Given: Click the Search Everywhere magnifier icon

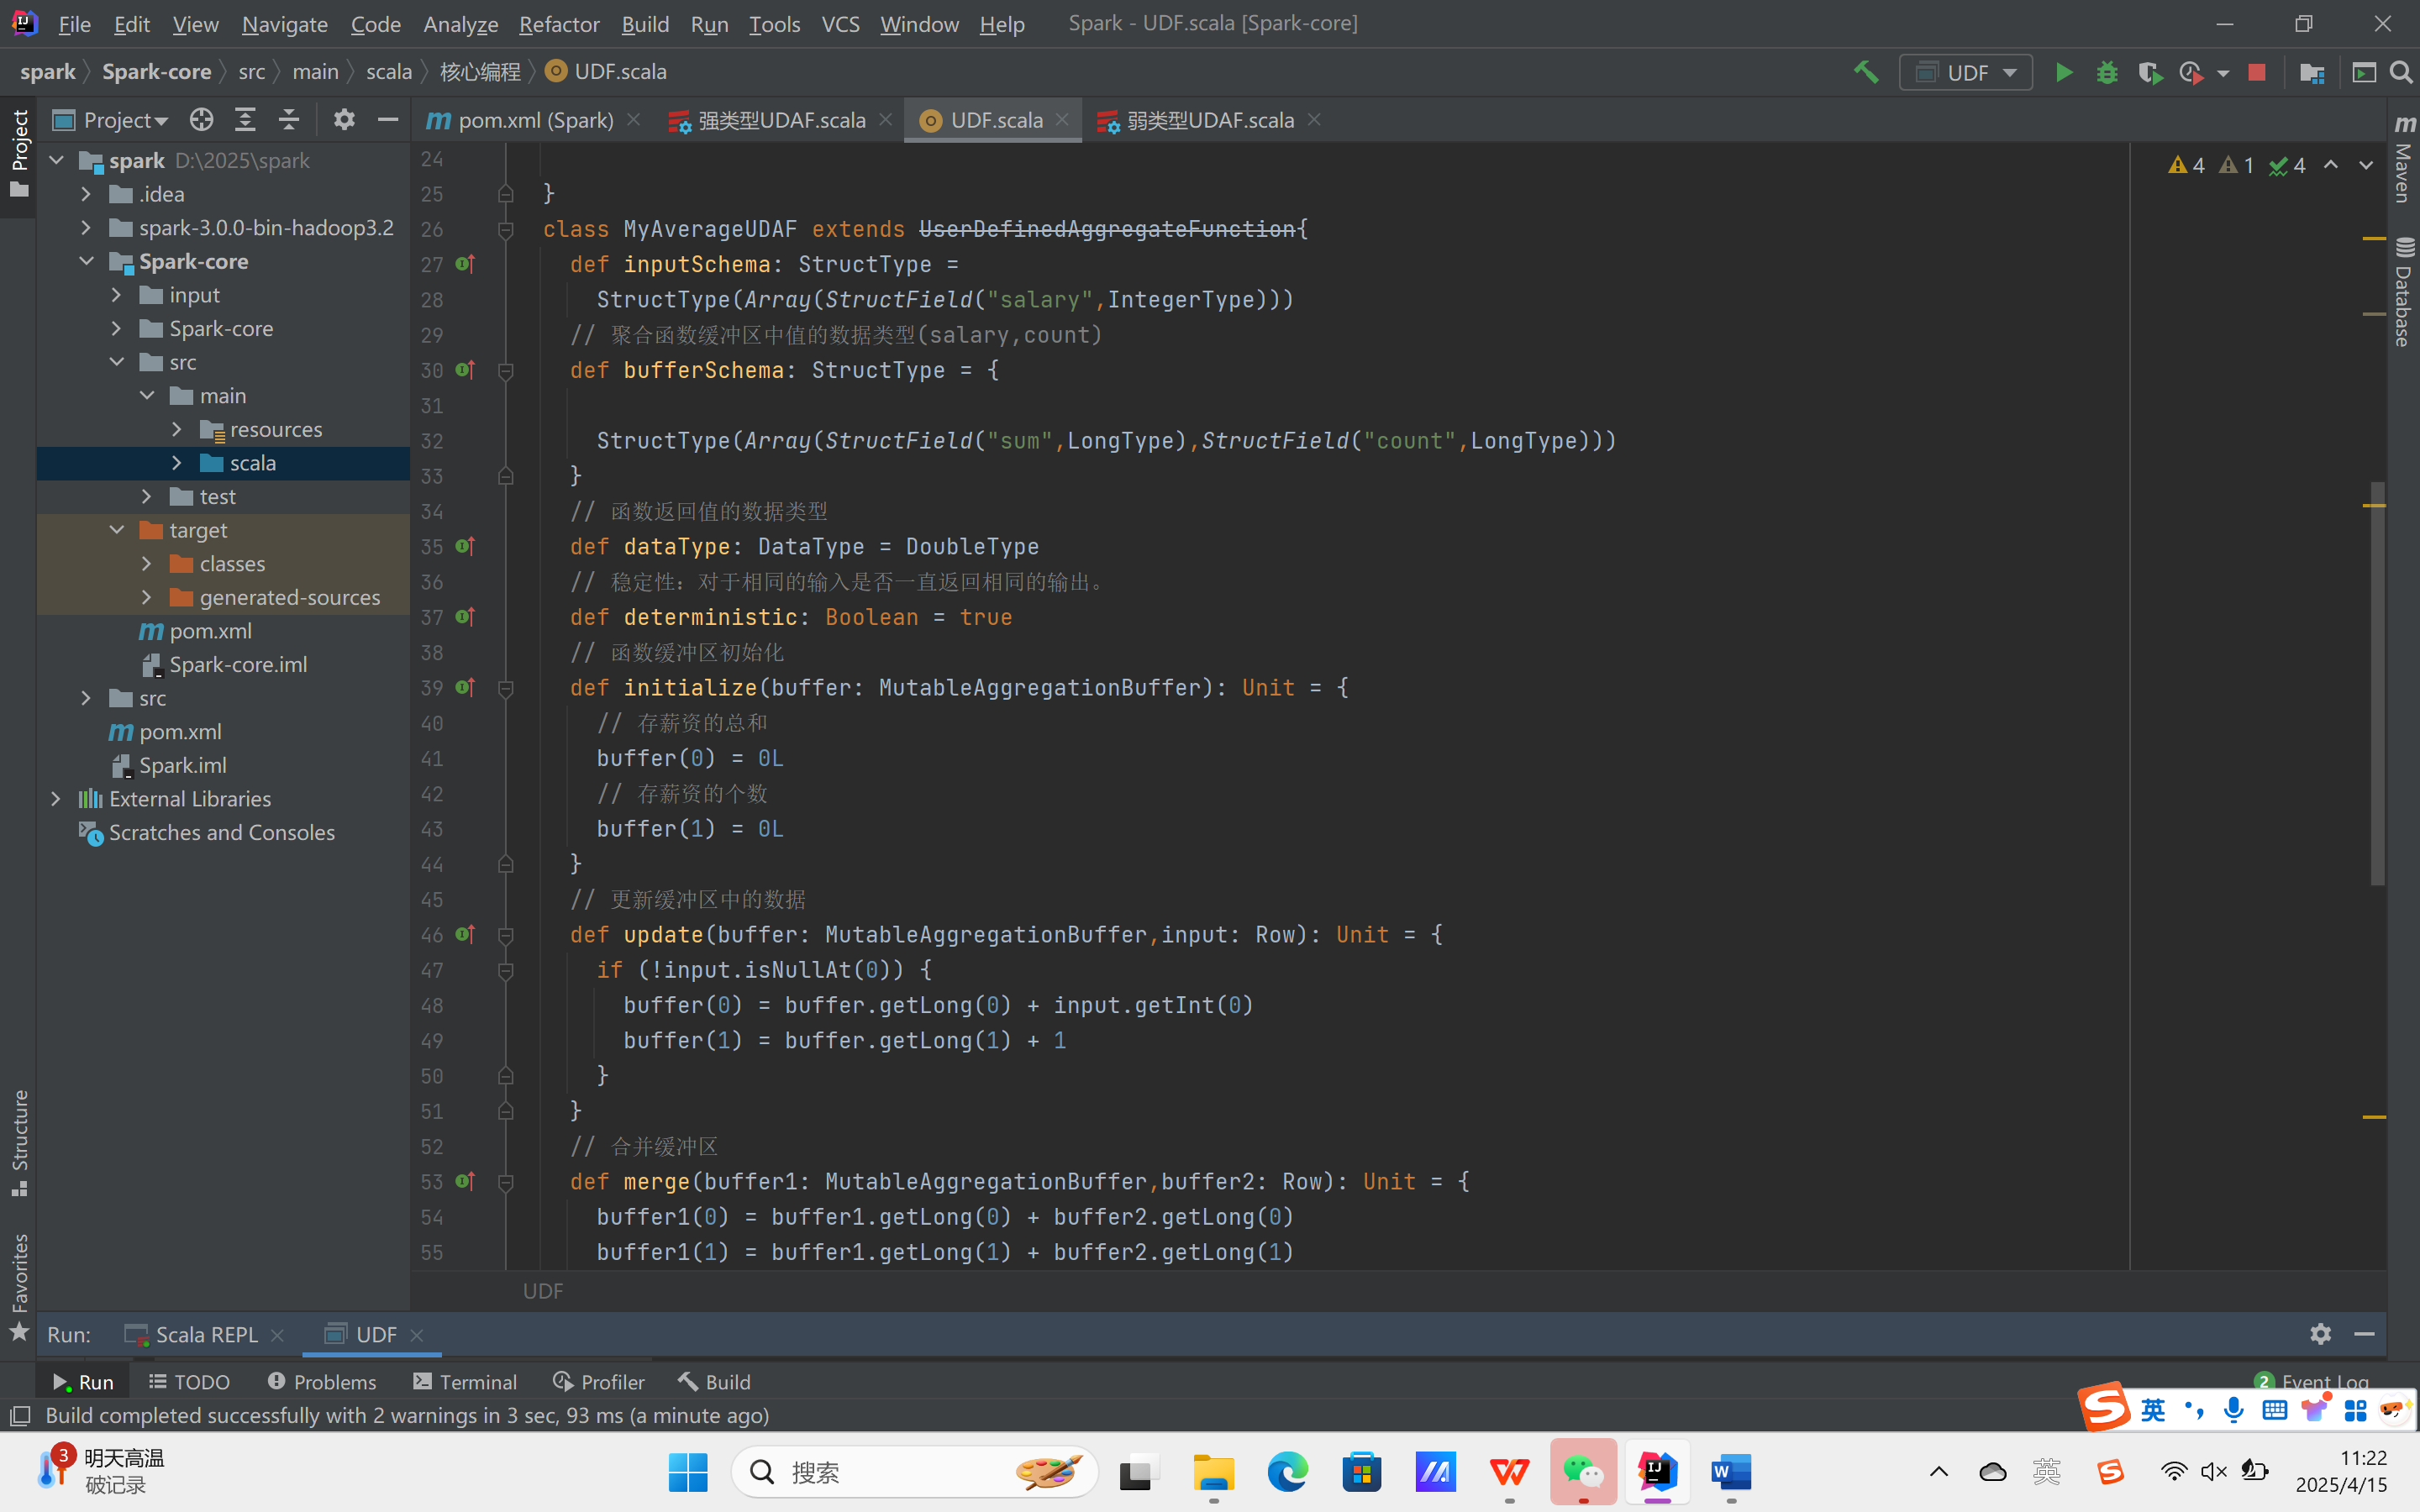Looking at the screenshot, I should tap(2401, 73).
